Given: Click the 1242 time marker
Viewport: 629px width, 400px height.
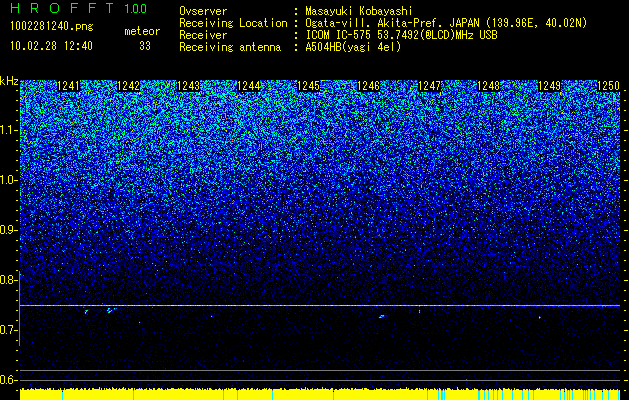Looking at the screenshot, I should [x=129, y=86].
